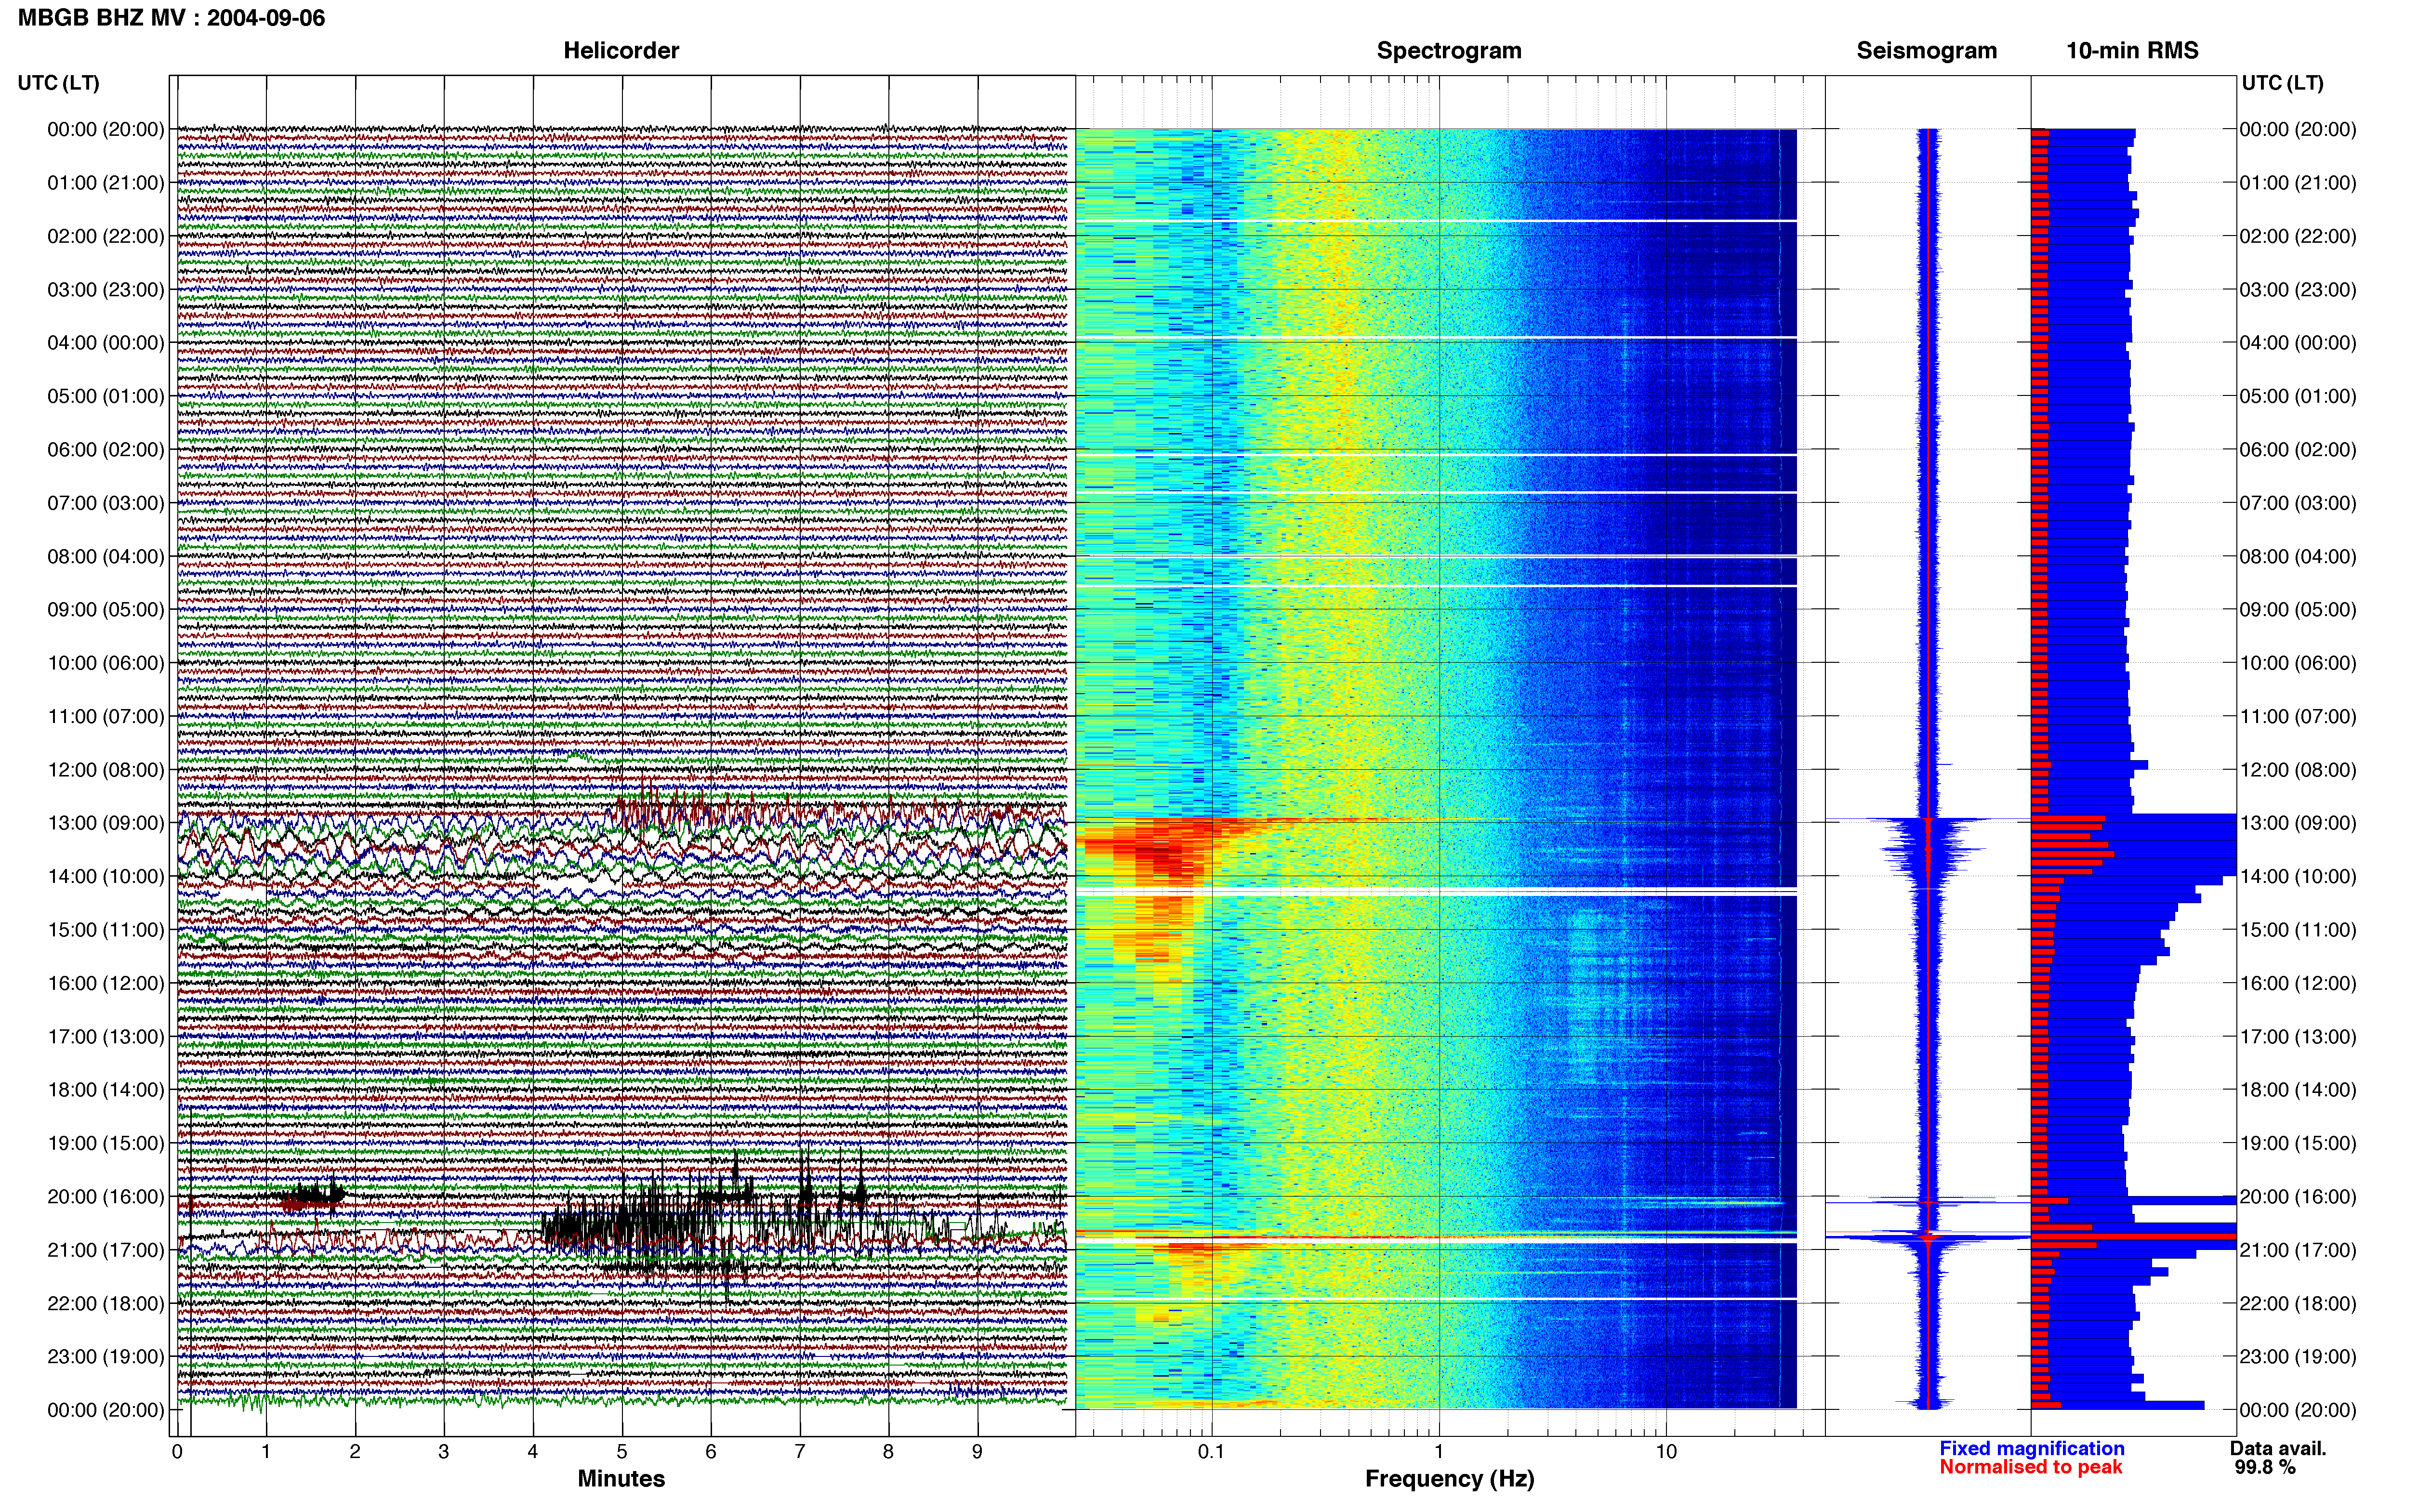This screenshot has width=2418, height=1512.
Task: Click right-side time label '21:00 (17:00)'
Action: point(2298,1250)
